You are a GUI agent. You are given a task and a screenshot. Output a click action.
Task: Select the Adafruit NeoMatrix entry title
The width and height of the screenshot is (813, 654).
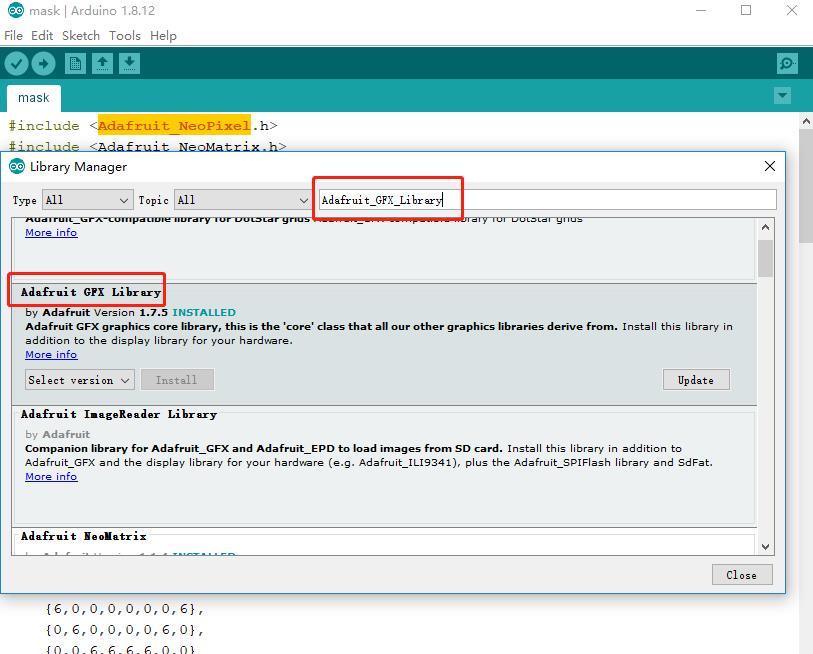pos(83,536)
